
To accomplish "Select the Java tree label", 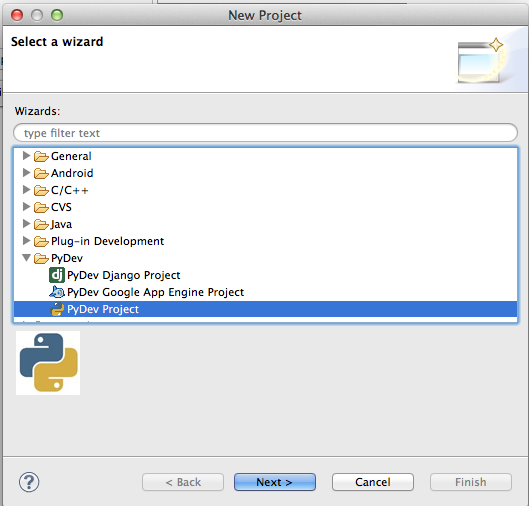I will pos(61,224).
